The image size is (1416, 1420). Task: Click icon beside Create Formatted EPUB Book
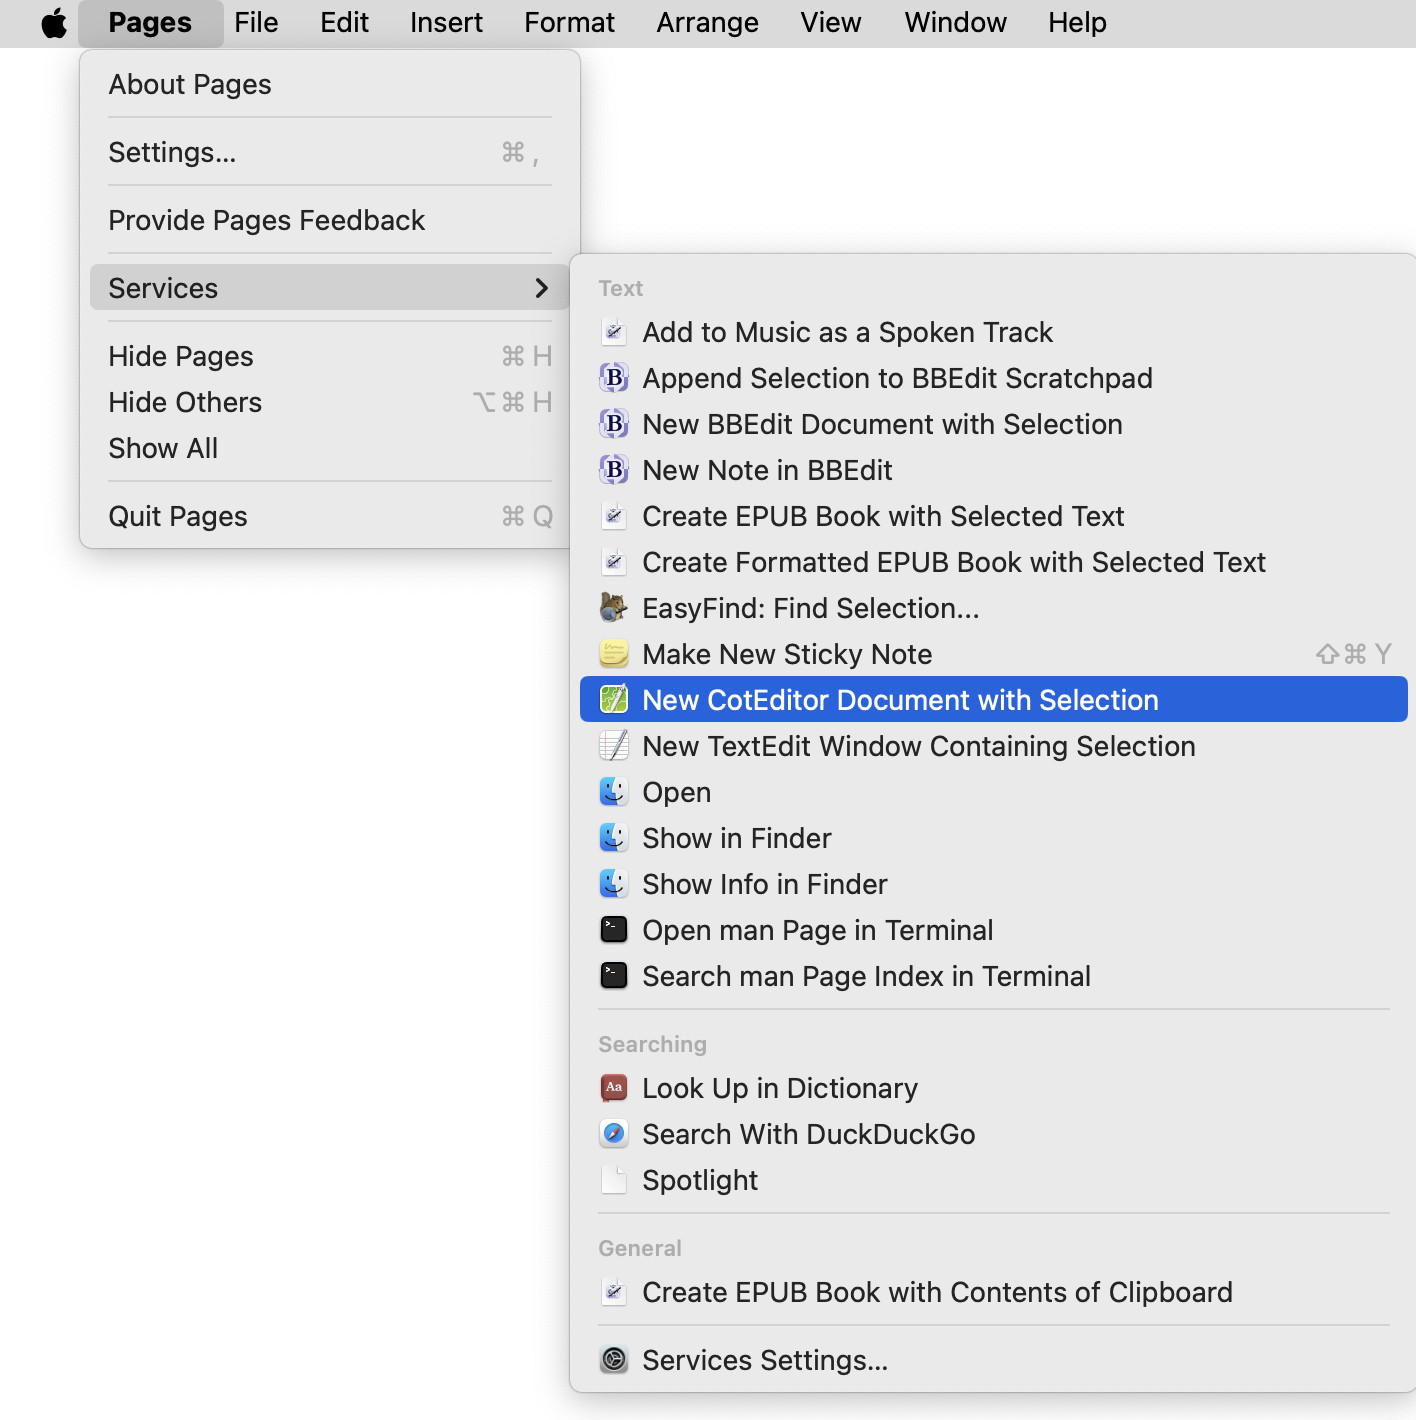coord(614,562)
